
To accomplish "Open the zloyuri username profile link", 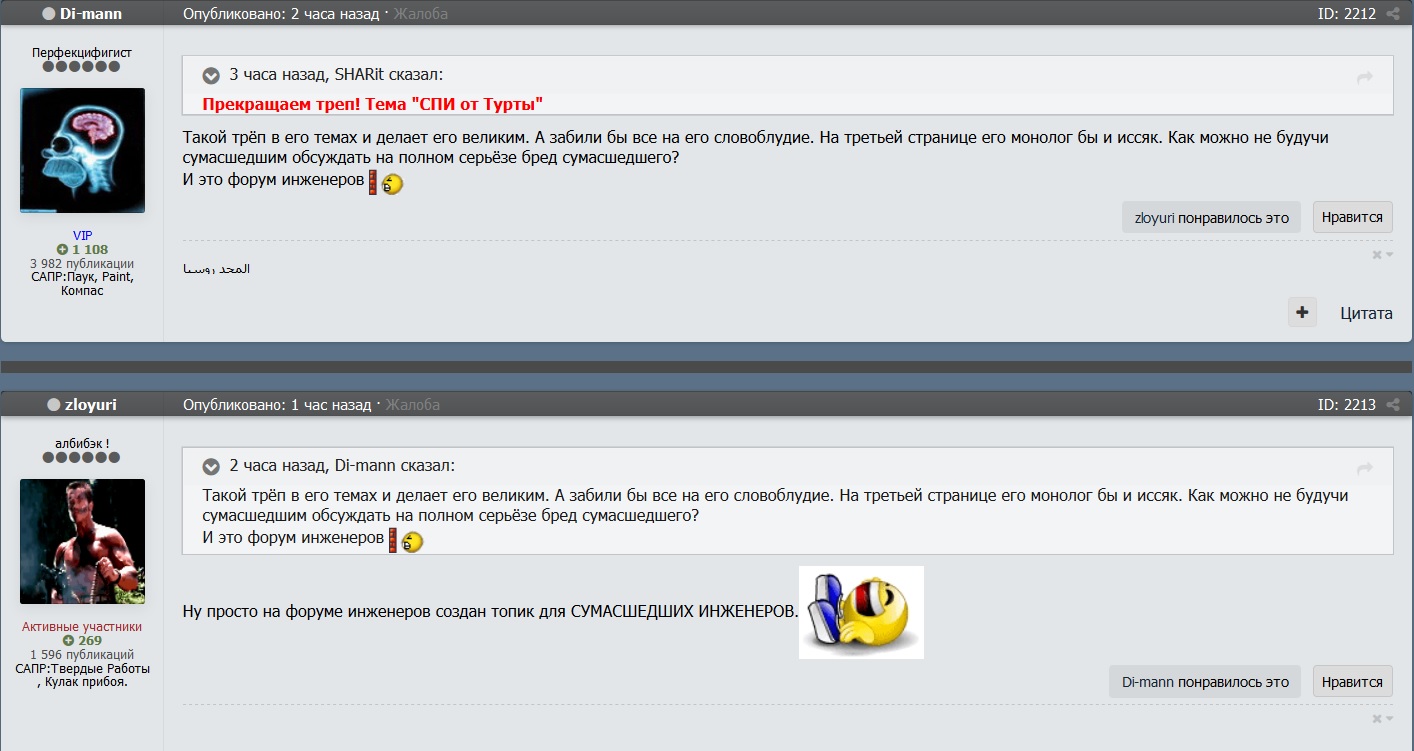I will click(91, 405).
